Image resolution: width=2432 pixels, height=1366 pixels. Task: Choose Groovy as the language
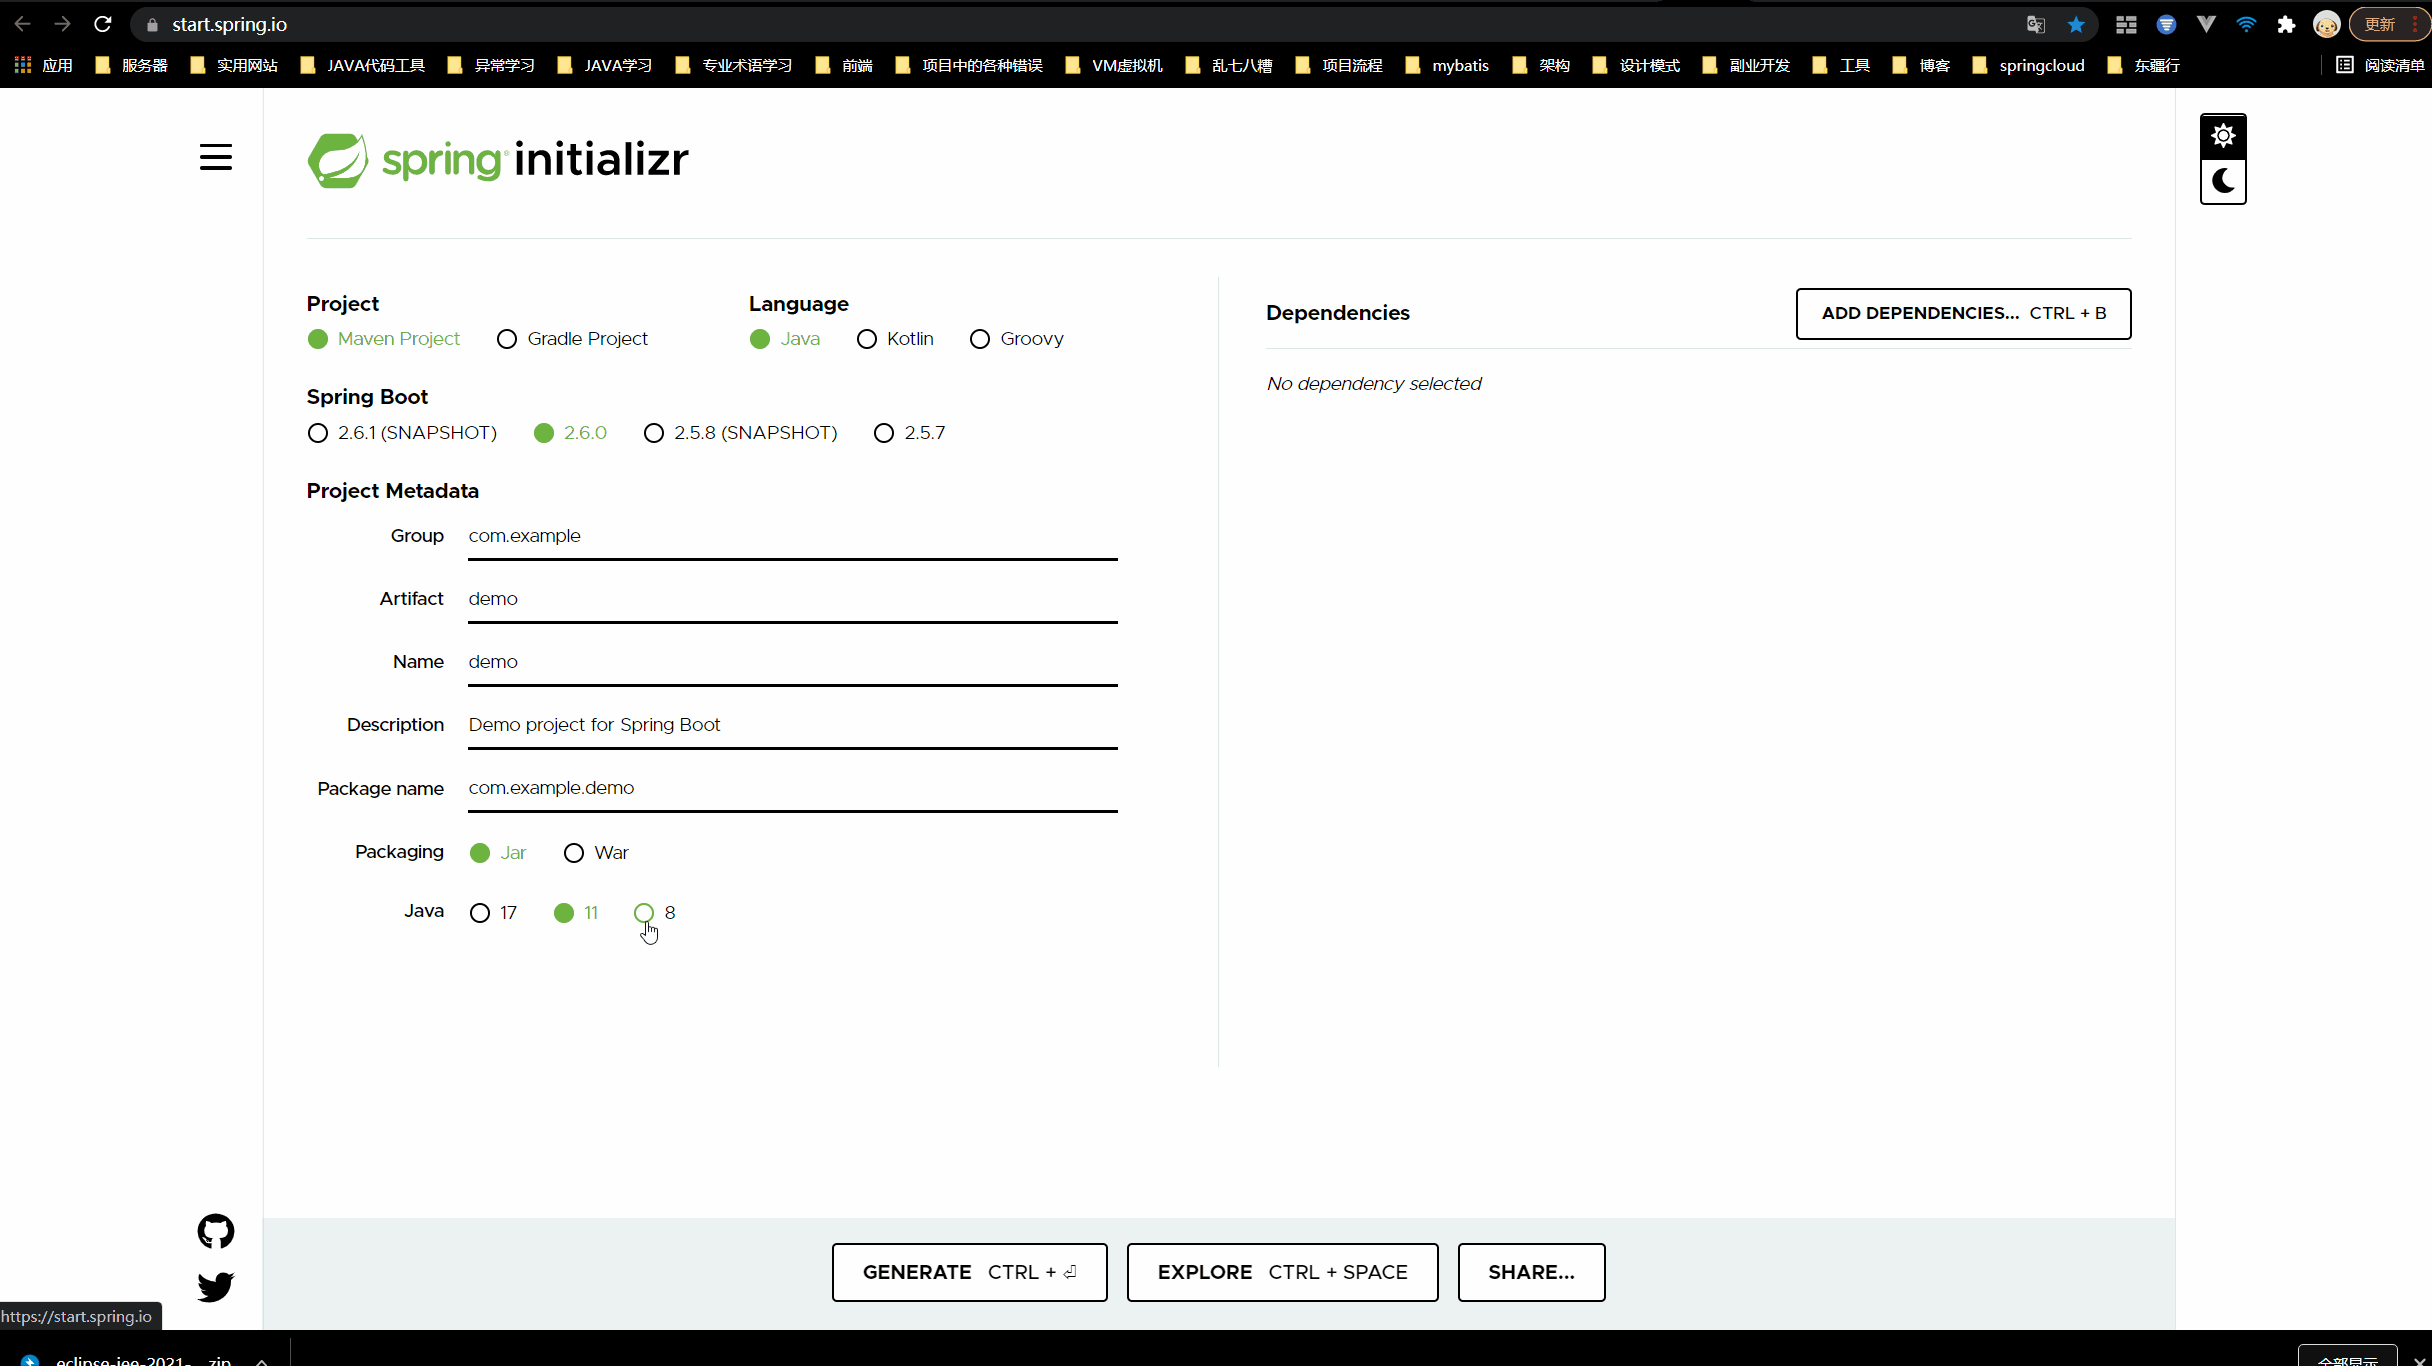[1017, 339]
